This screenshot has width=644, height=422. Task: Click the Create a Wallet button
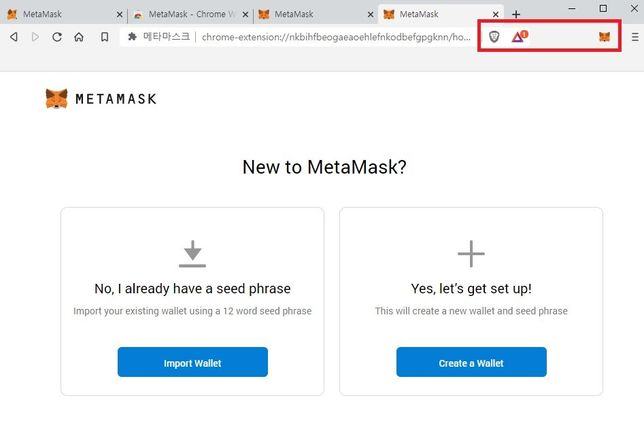tap(471, 363)
